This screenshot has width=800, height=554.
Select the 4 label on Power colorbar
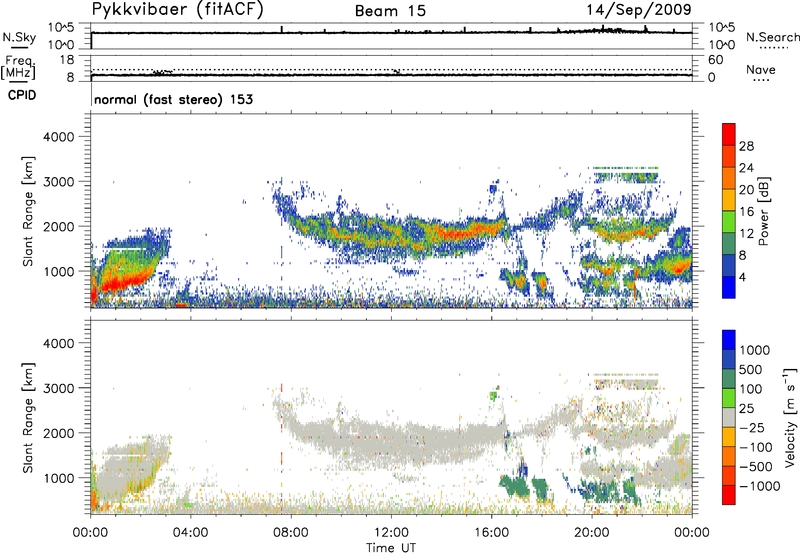742,278
